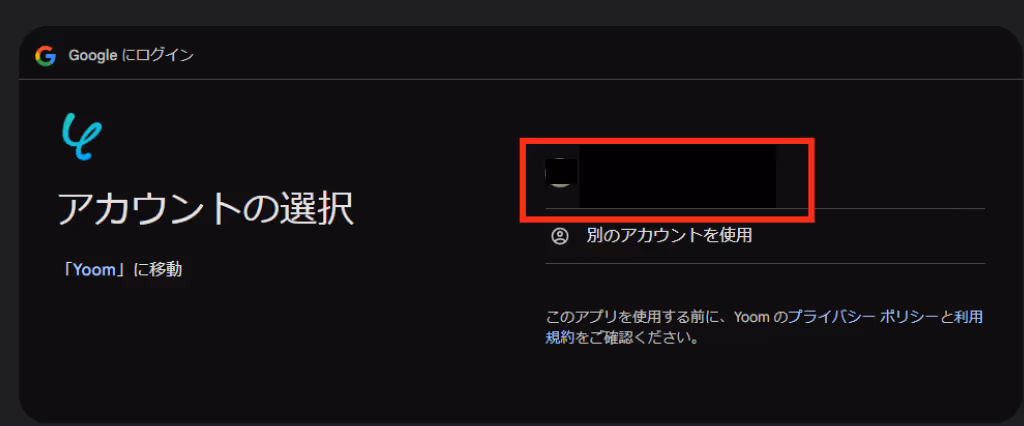Click the person icon beside 別のアカウントを使用
This screenshot has width=1024, height=426.
(560, 236)
